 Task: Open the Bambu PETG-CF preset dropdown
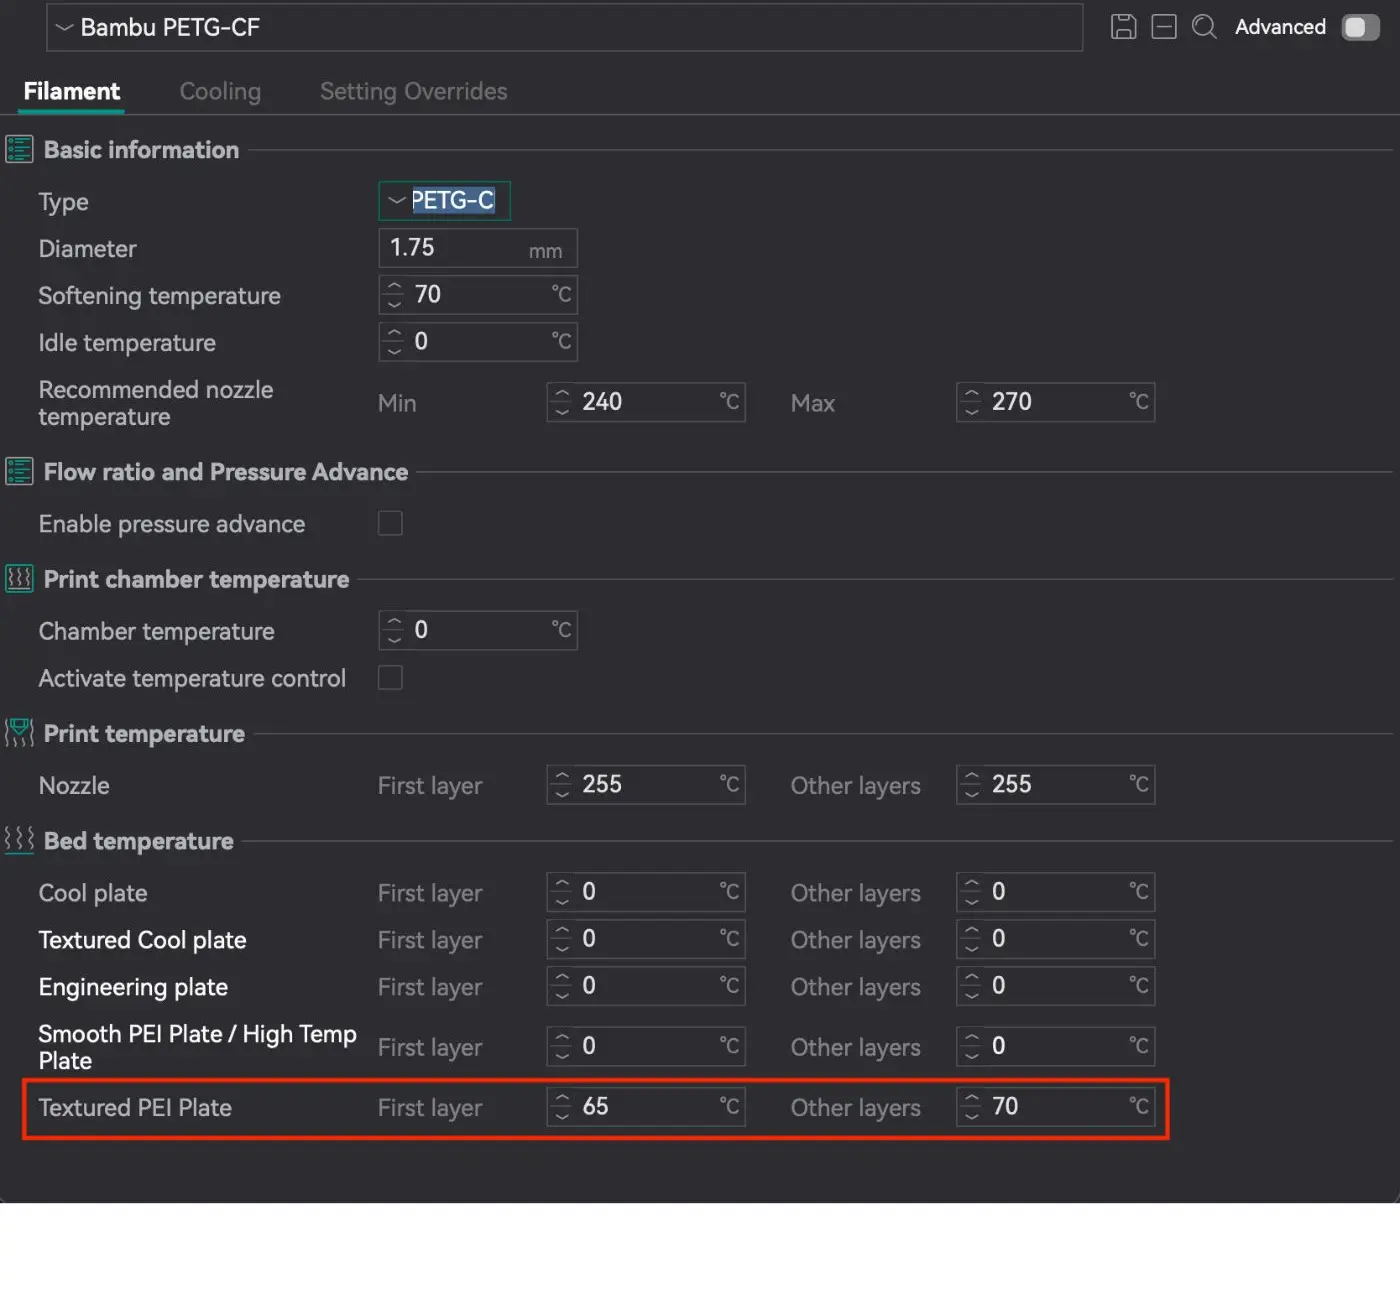pyautogui.click(x=564, y=28)
